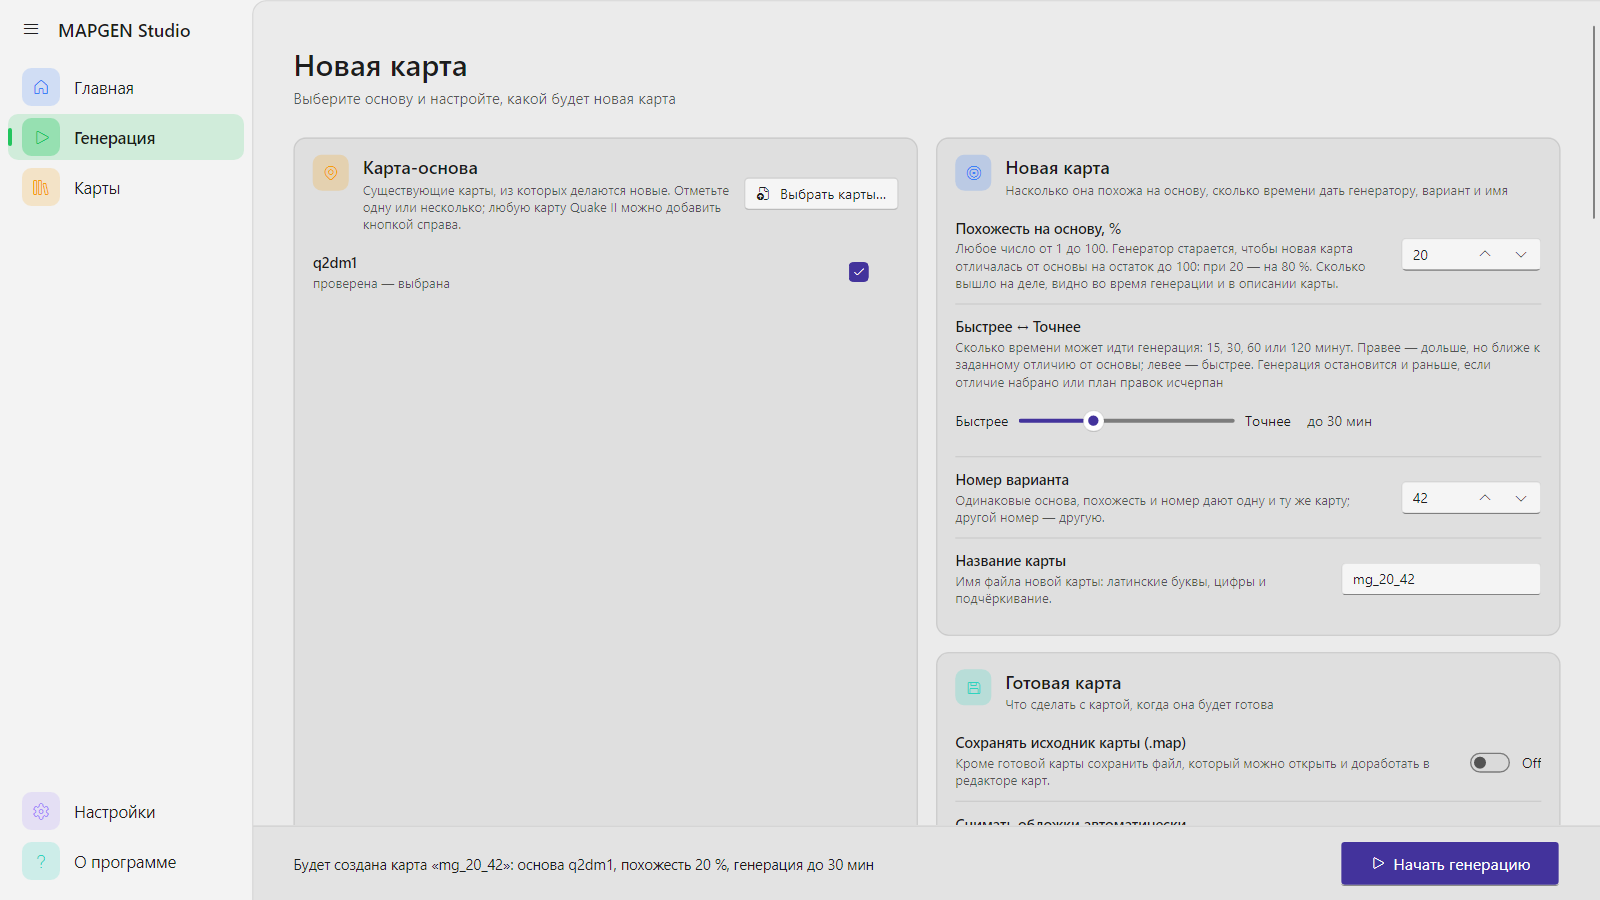This screenshot has height=900, width=1600.
Task: Increase Похожесть на основу value
Action: [1485, 254]
